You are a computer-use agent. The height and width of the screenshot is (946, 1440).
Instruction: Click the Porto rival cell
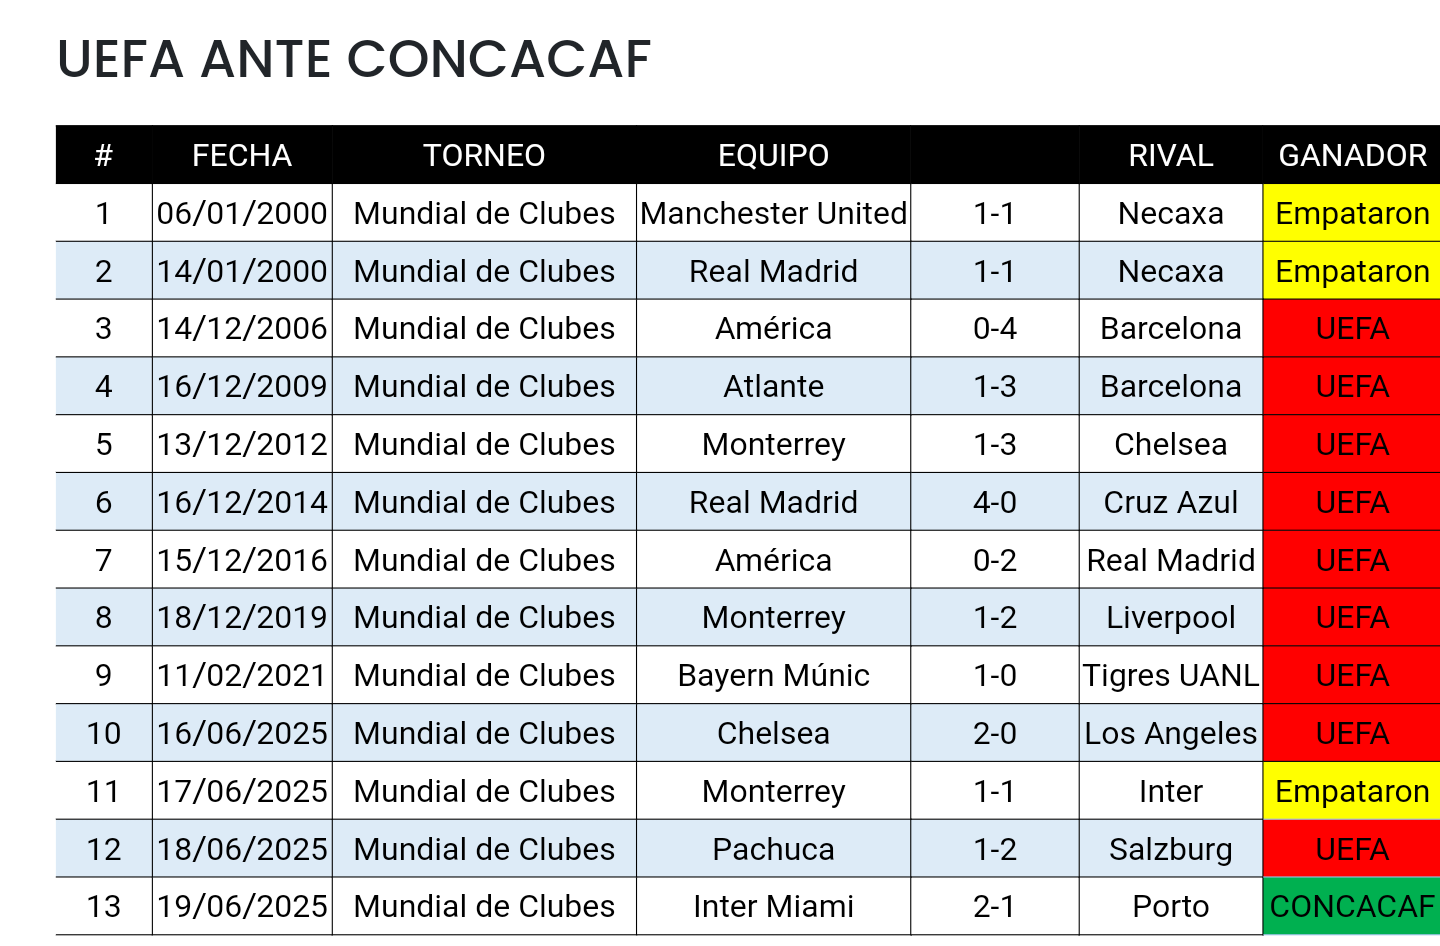(x=1171, y=906)
